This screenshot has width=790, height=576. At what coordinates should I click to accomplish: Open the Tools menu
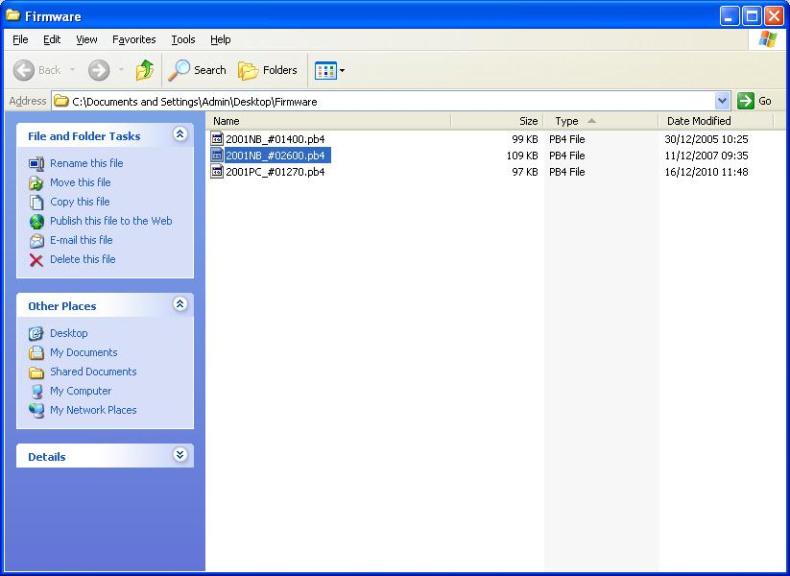183,40
